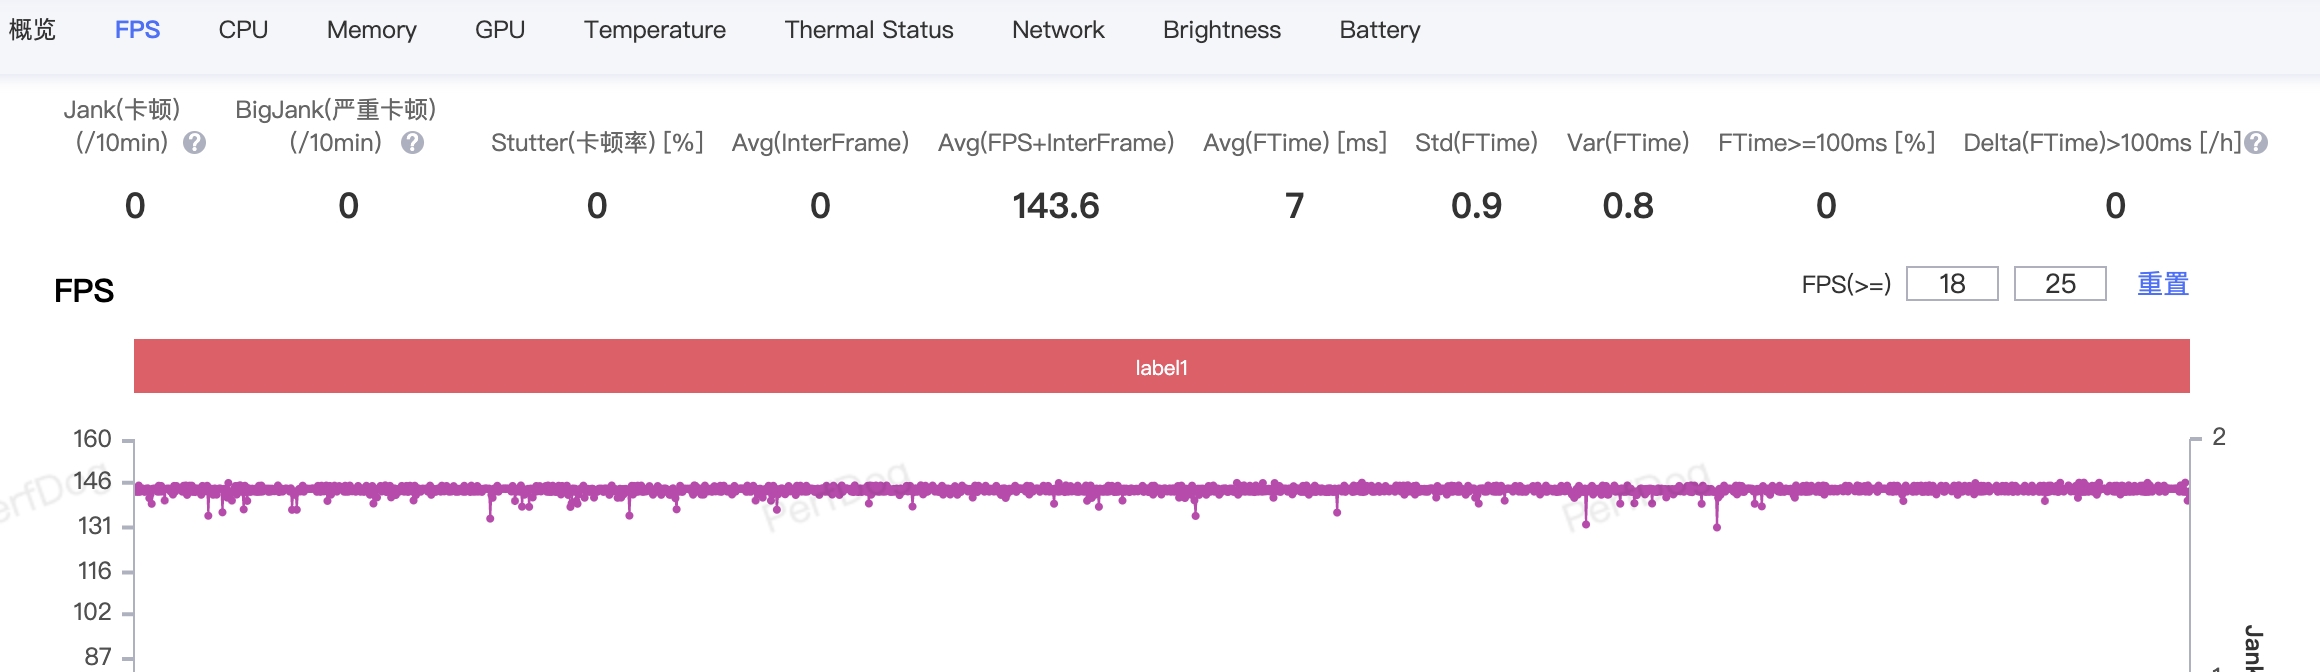Select the Network tab

pos(1058,30)
